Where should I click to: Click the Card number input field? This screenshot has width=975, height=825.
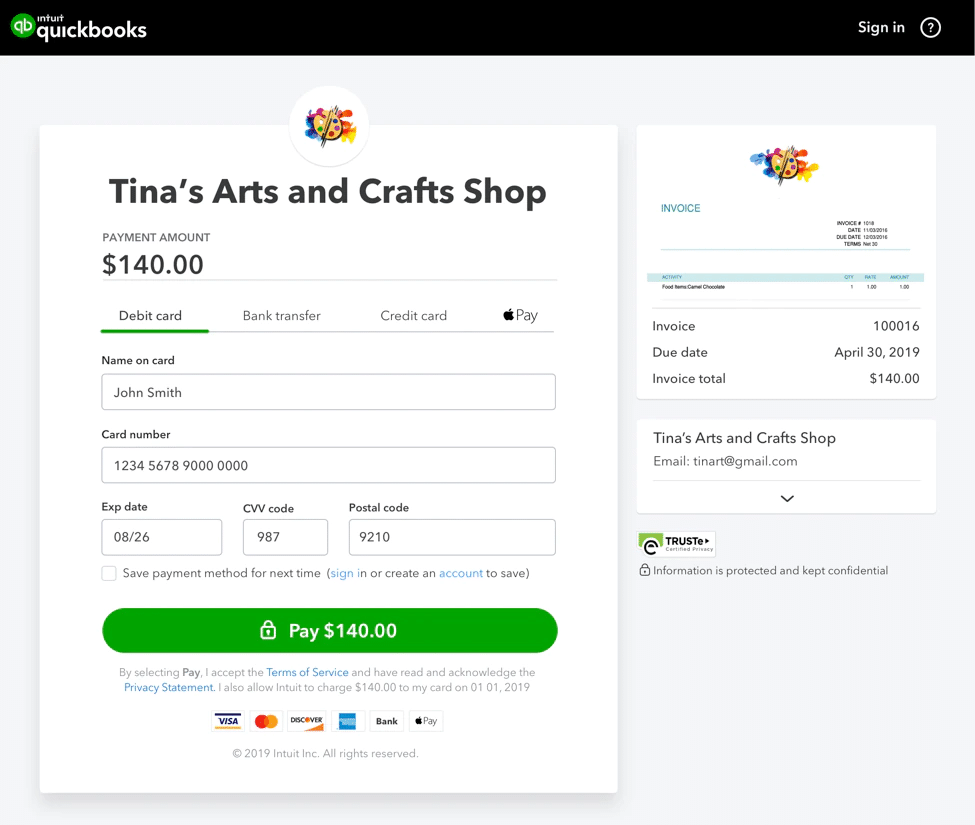[x=328, y=464]
